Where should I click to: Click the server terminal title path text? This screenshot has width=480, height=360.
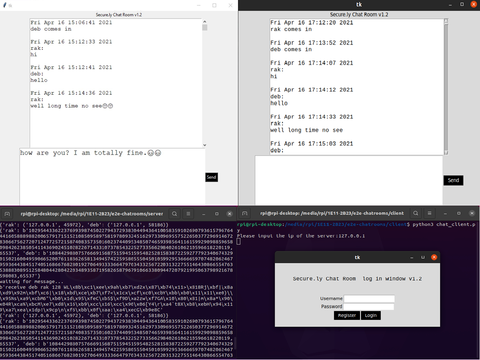click(x=92, y=214)
